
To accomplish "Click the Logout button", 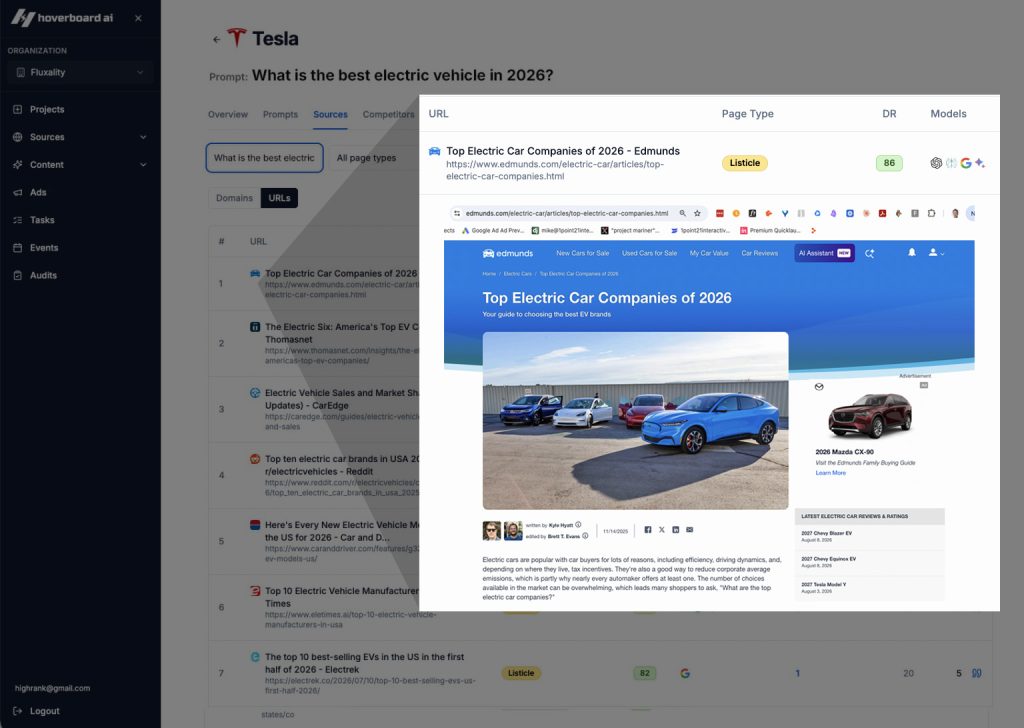I will [x=37, y=711].
